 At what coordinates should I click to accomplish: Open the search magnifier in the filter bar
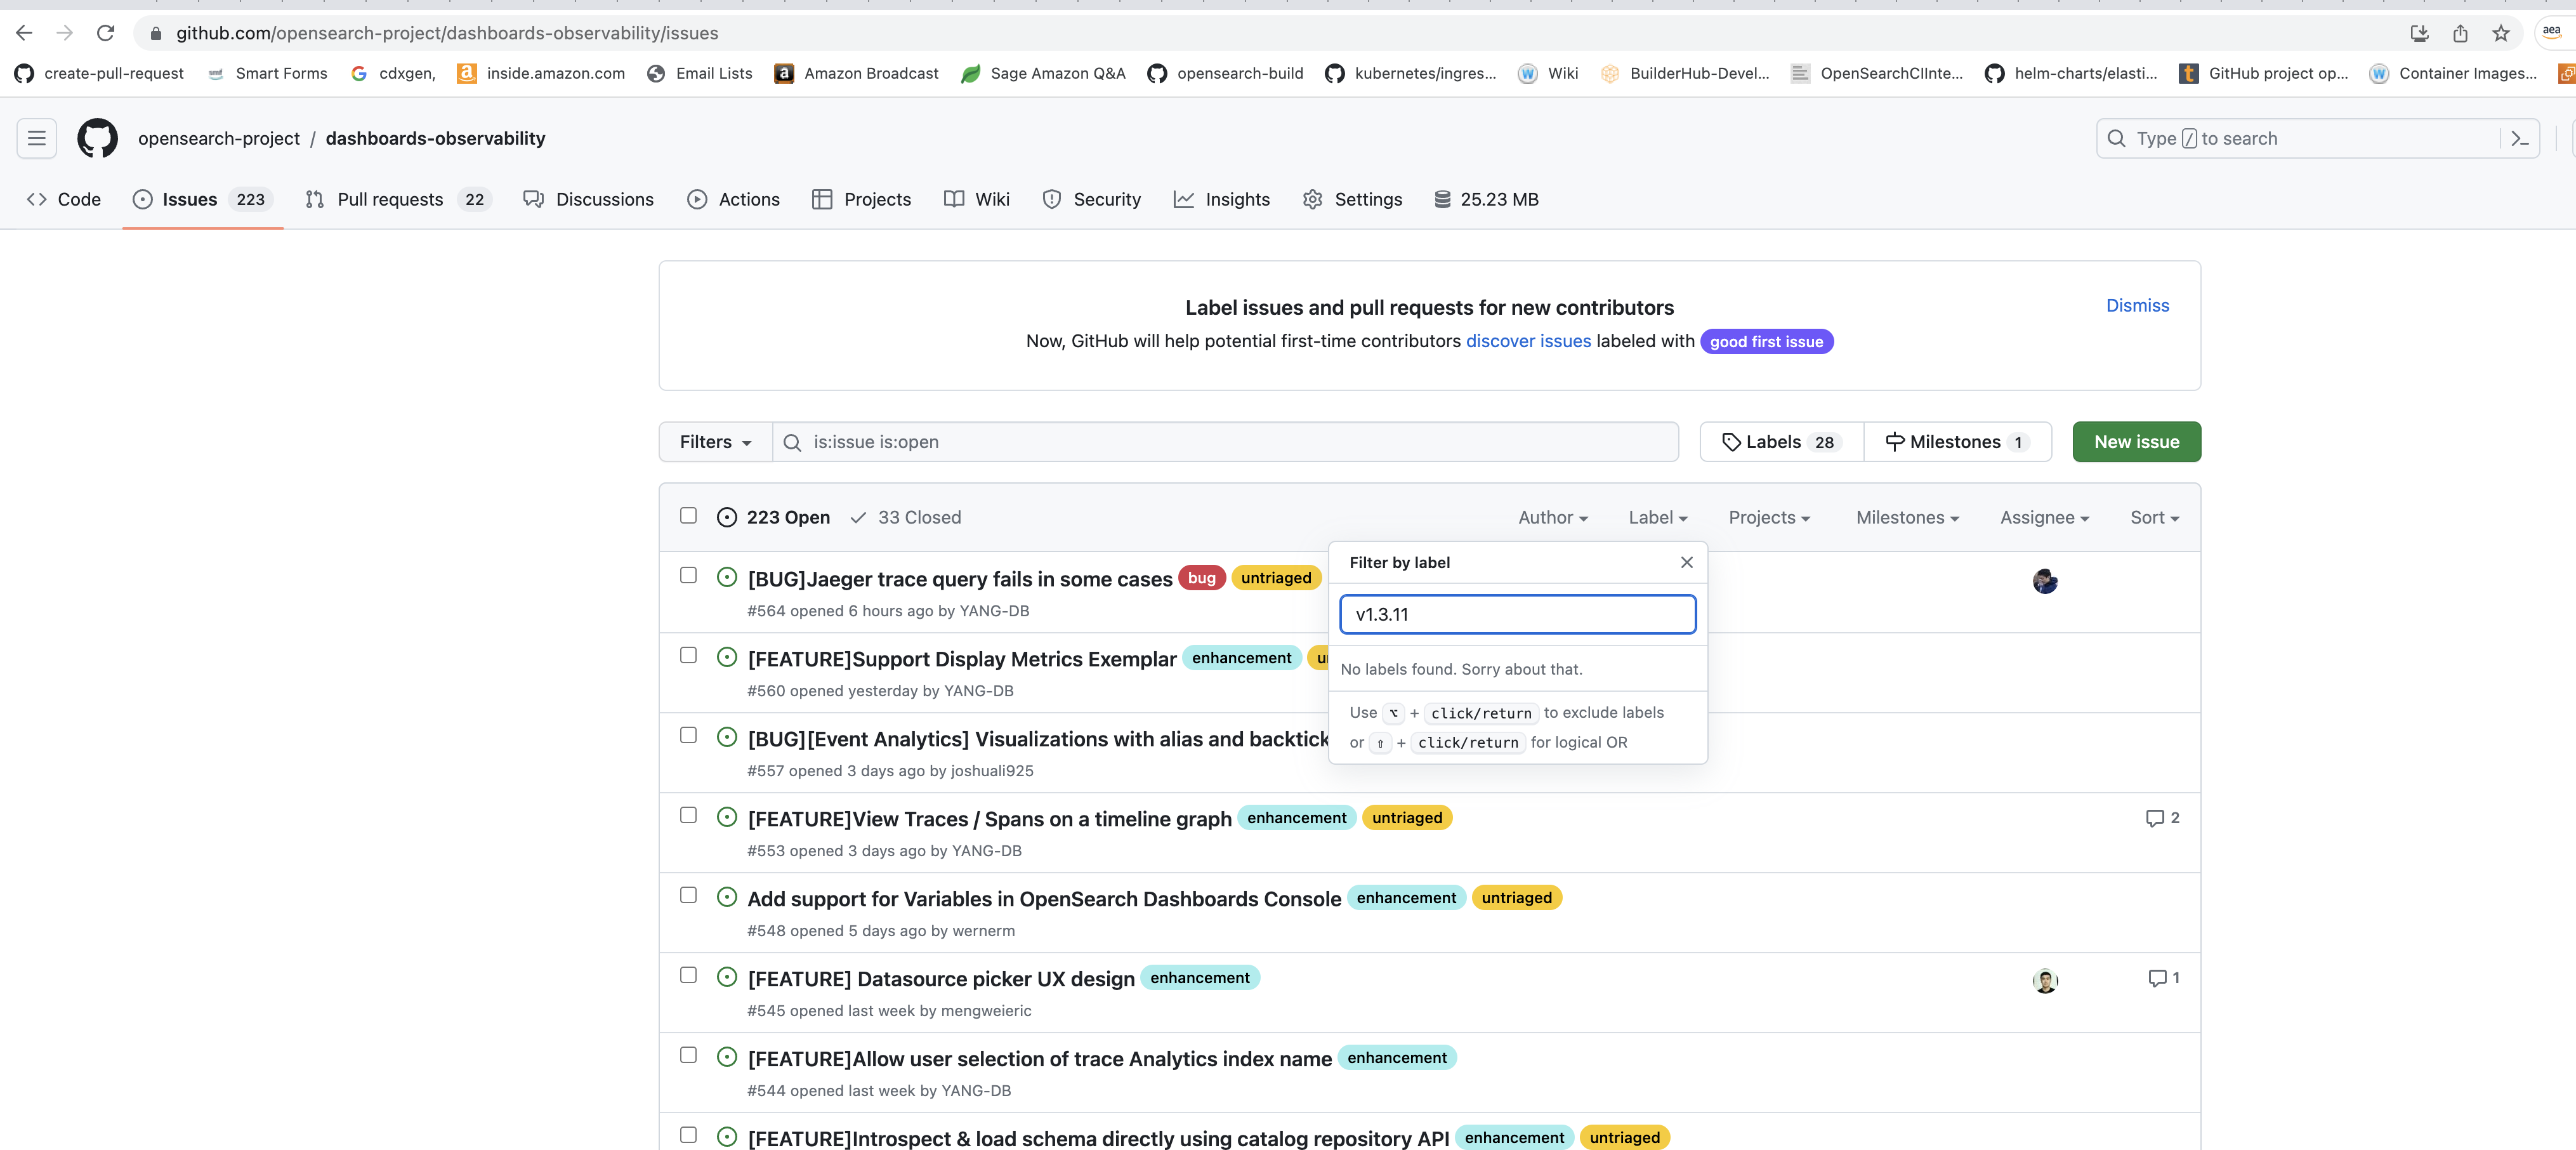(x=791, y=442)
